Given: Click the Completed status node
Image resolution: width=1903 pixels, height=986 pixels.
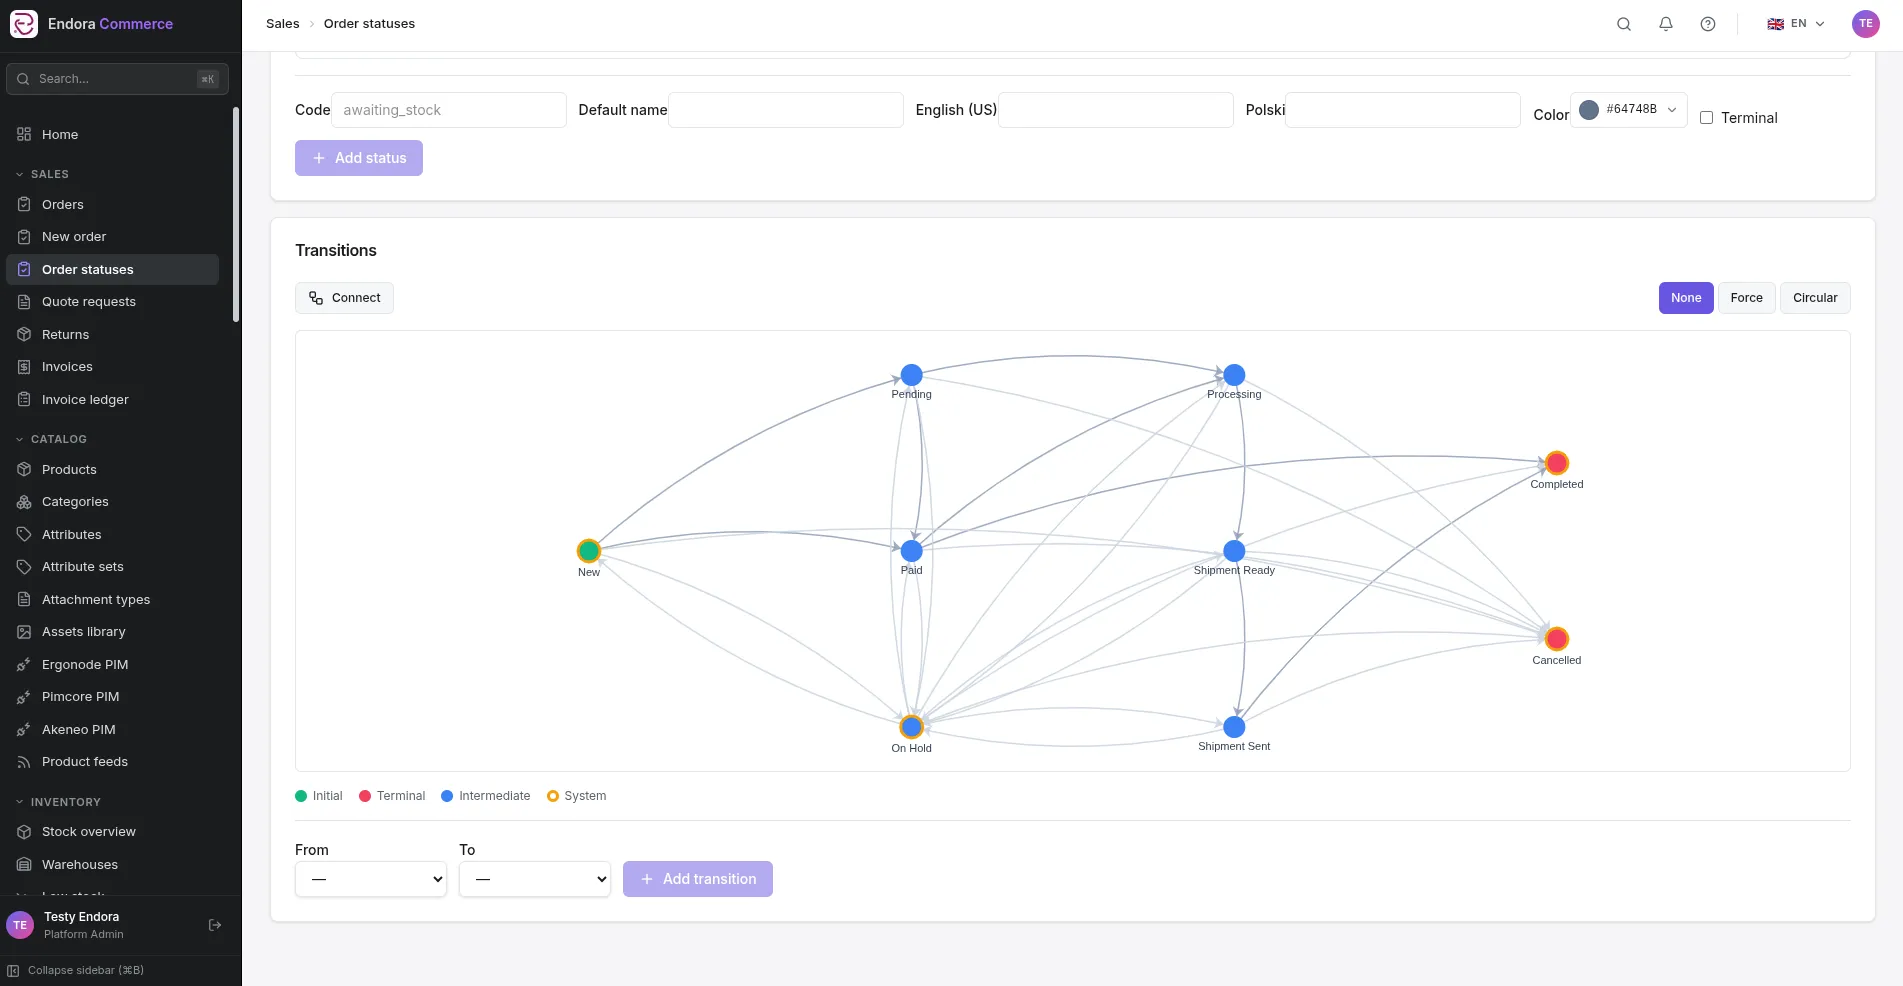Looking at the screenshot, I should pos(1556,463).
